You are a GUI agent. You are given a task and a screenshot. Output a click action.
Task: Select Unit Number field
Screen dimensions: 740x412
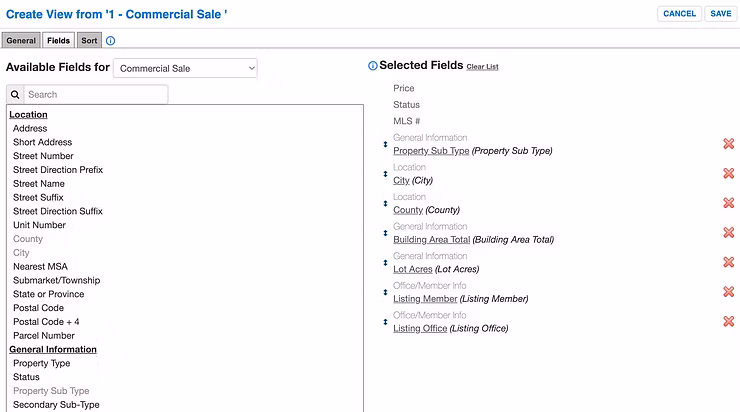pos(40,225)
